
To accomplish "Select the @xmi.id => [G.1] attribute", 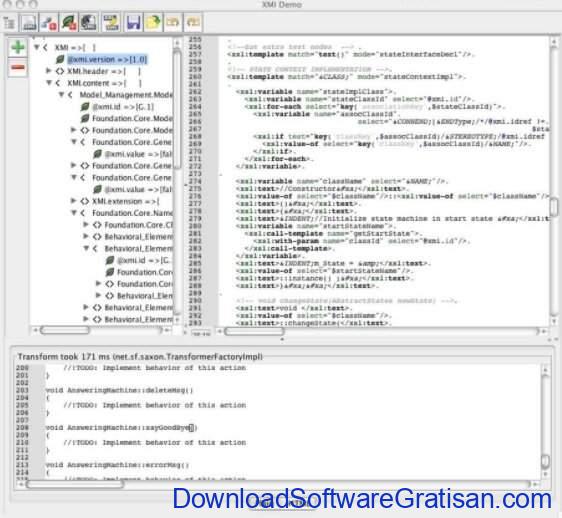I will click(x=123, y=106).
